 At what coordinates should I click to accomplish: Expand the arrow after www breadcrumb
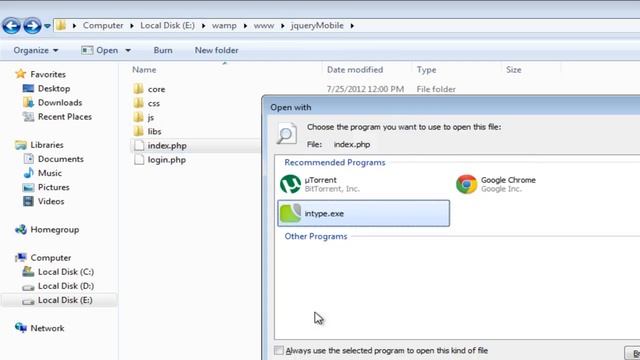[x=282, y=26]
